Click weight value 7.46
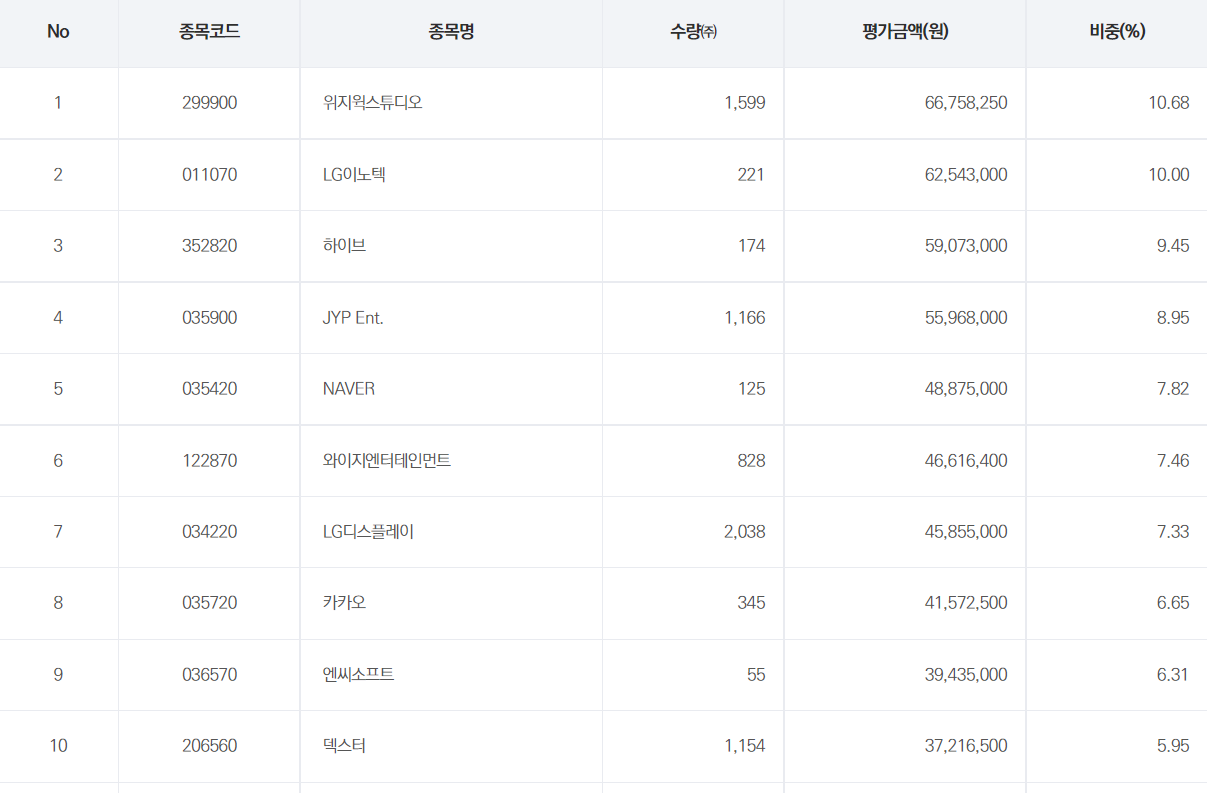The width and height of the screenshot is (1207, 793). [1173, 461]
